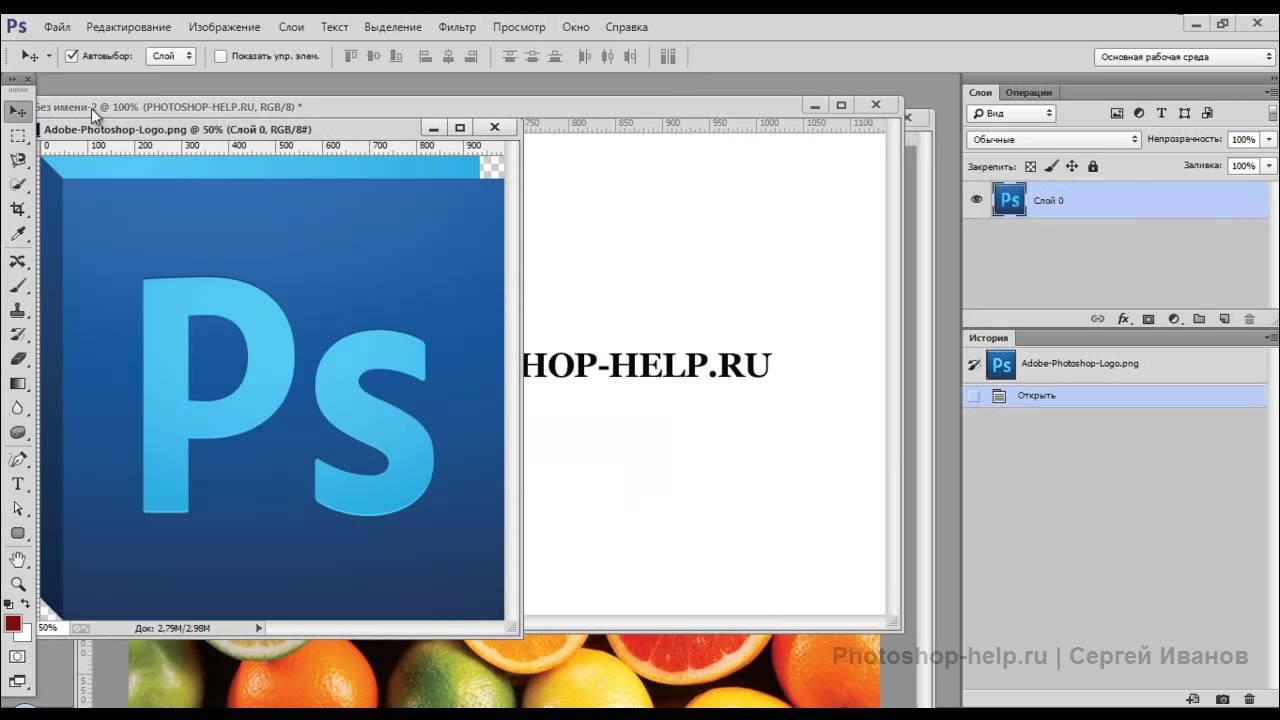Screen dimensions: 1280x720
Task: Select the История panel tab
Action: [988, 338]
